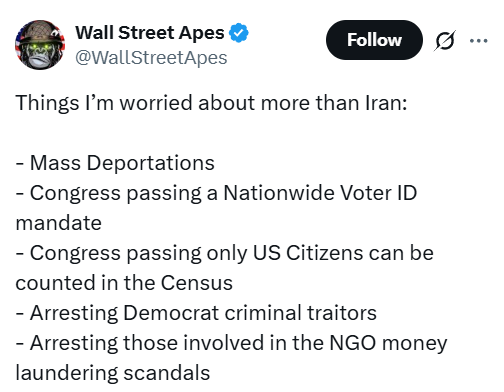This screenshot has height=392, width=504.
Task: Click the 'counted in the Census' line
Action: [x=124, y=283]
